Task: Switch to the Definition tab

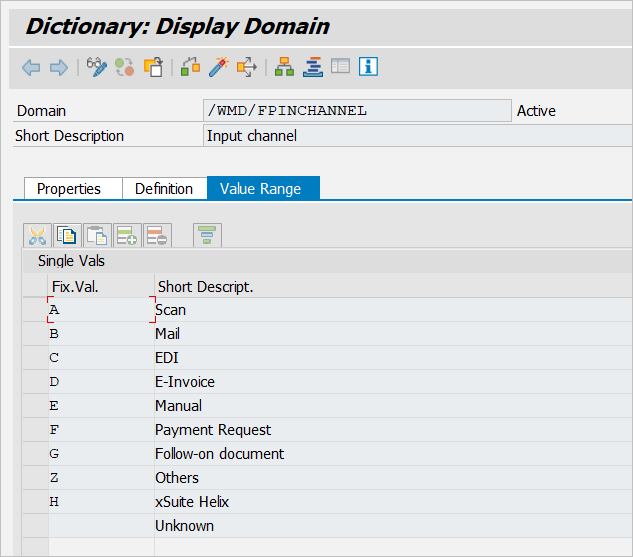Action: tap(164, 188)
